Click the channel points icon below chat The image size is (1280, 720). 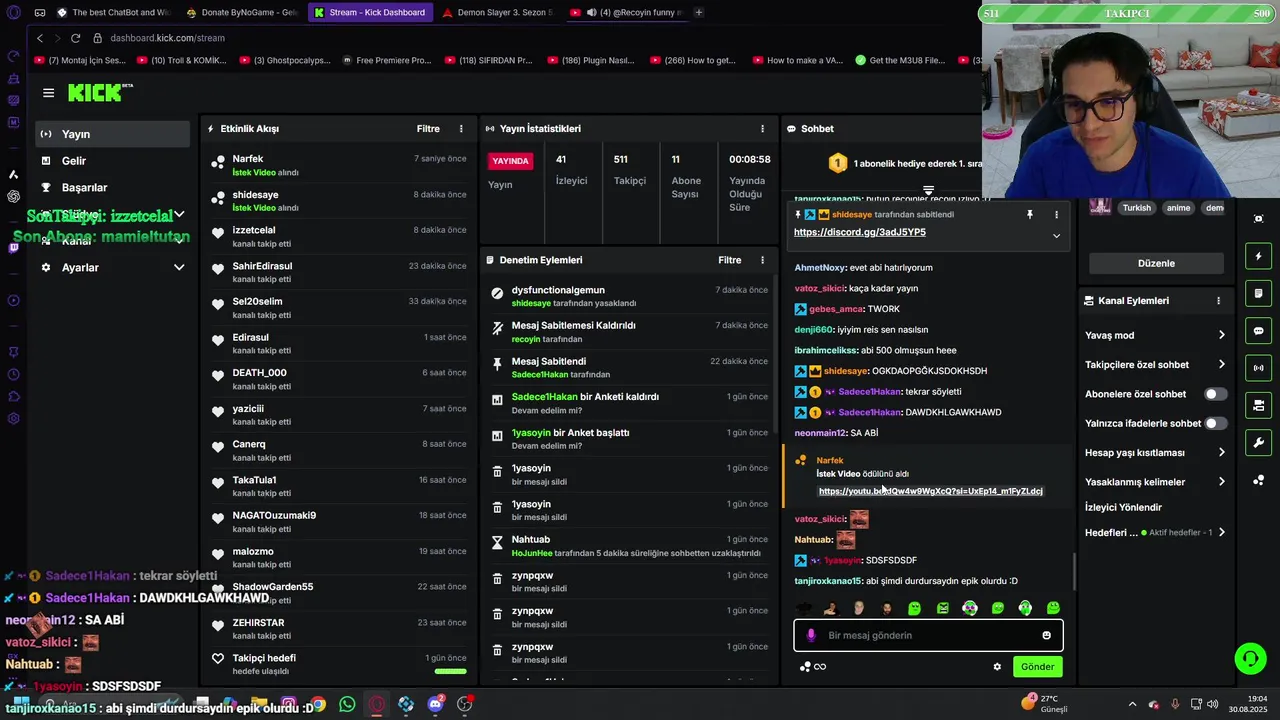(x=805, y=667)
